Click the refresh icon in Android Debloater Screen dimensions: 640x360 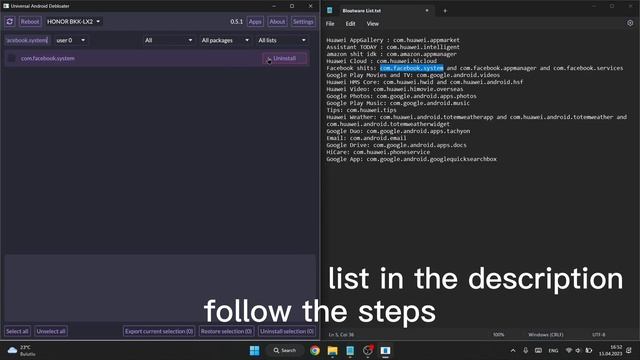[x=10, y=22]
